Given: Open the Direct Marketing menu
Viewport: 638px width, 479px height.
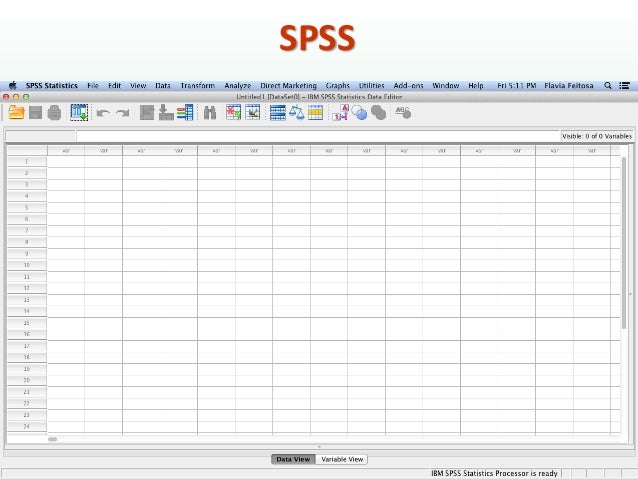Looking at the screenshot, I should [x=288, y=85].
